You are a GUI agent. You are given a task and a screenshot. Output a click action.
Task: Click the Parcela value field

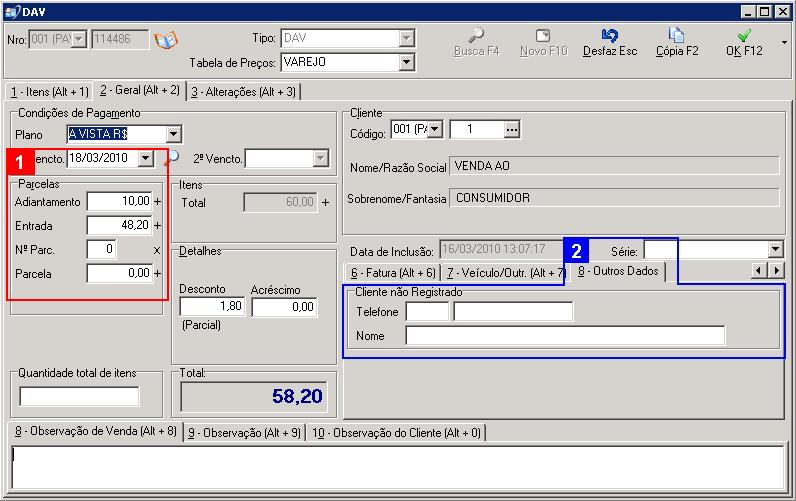120,273
